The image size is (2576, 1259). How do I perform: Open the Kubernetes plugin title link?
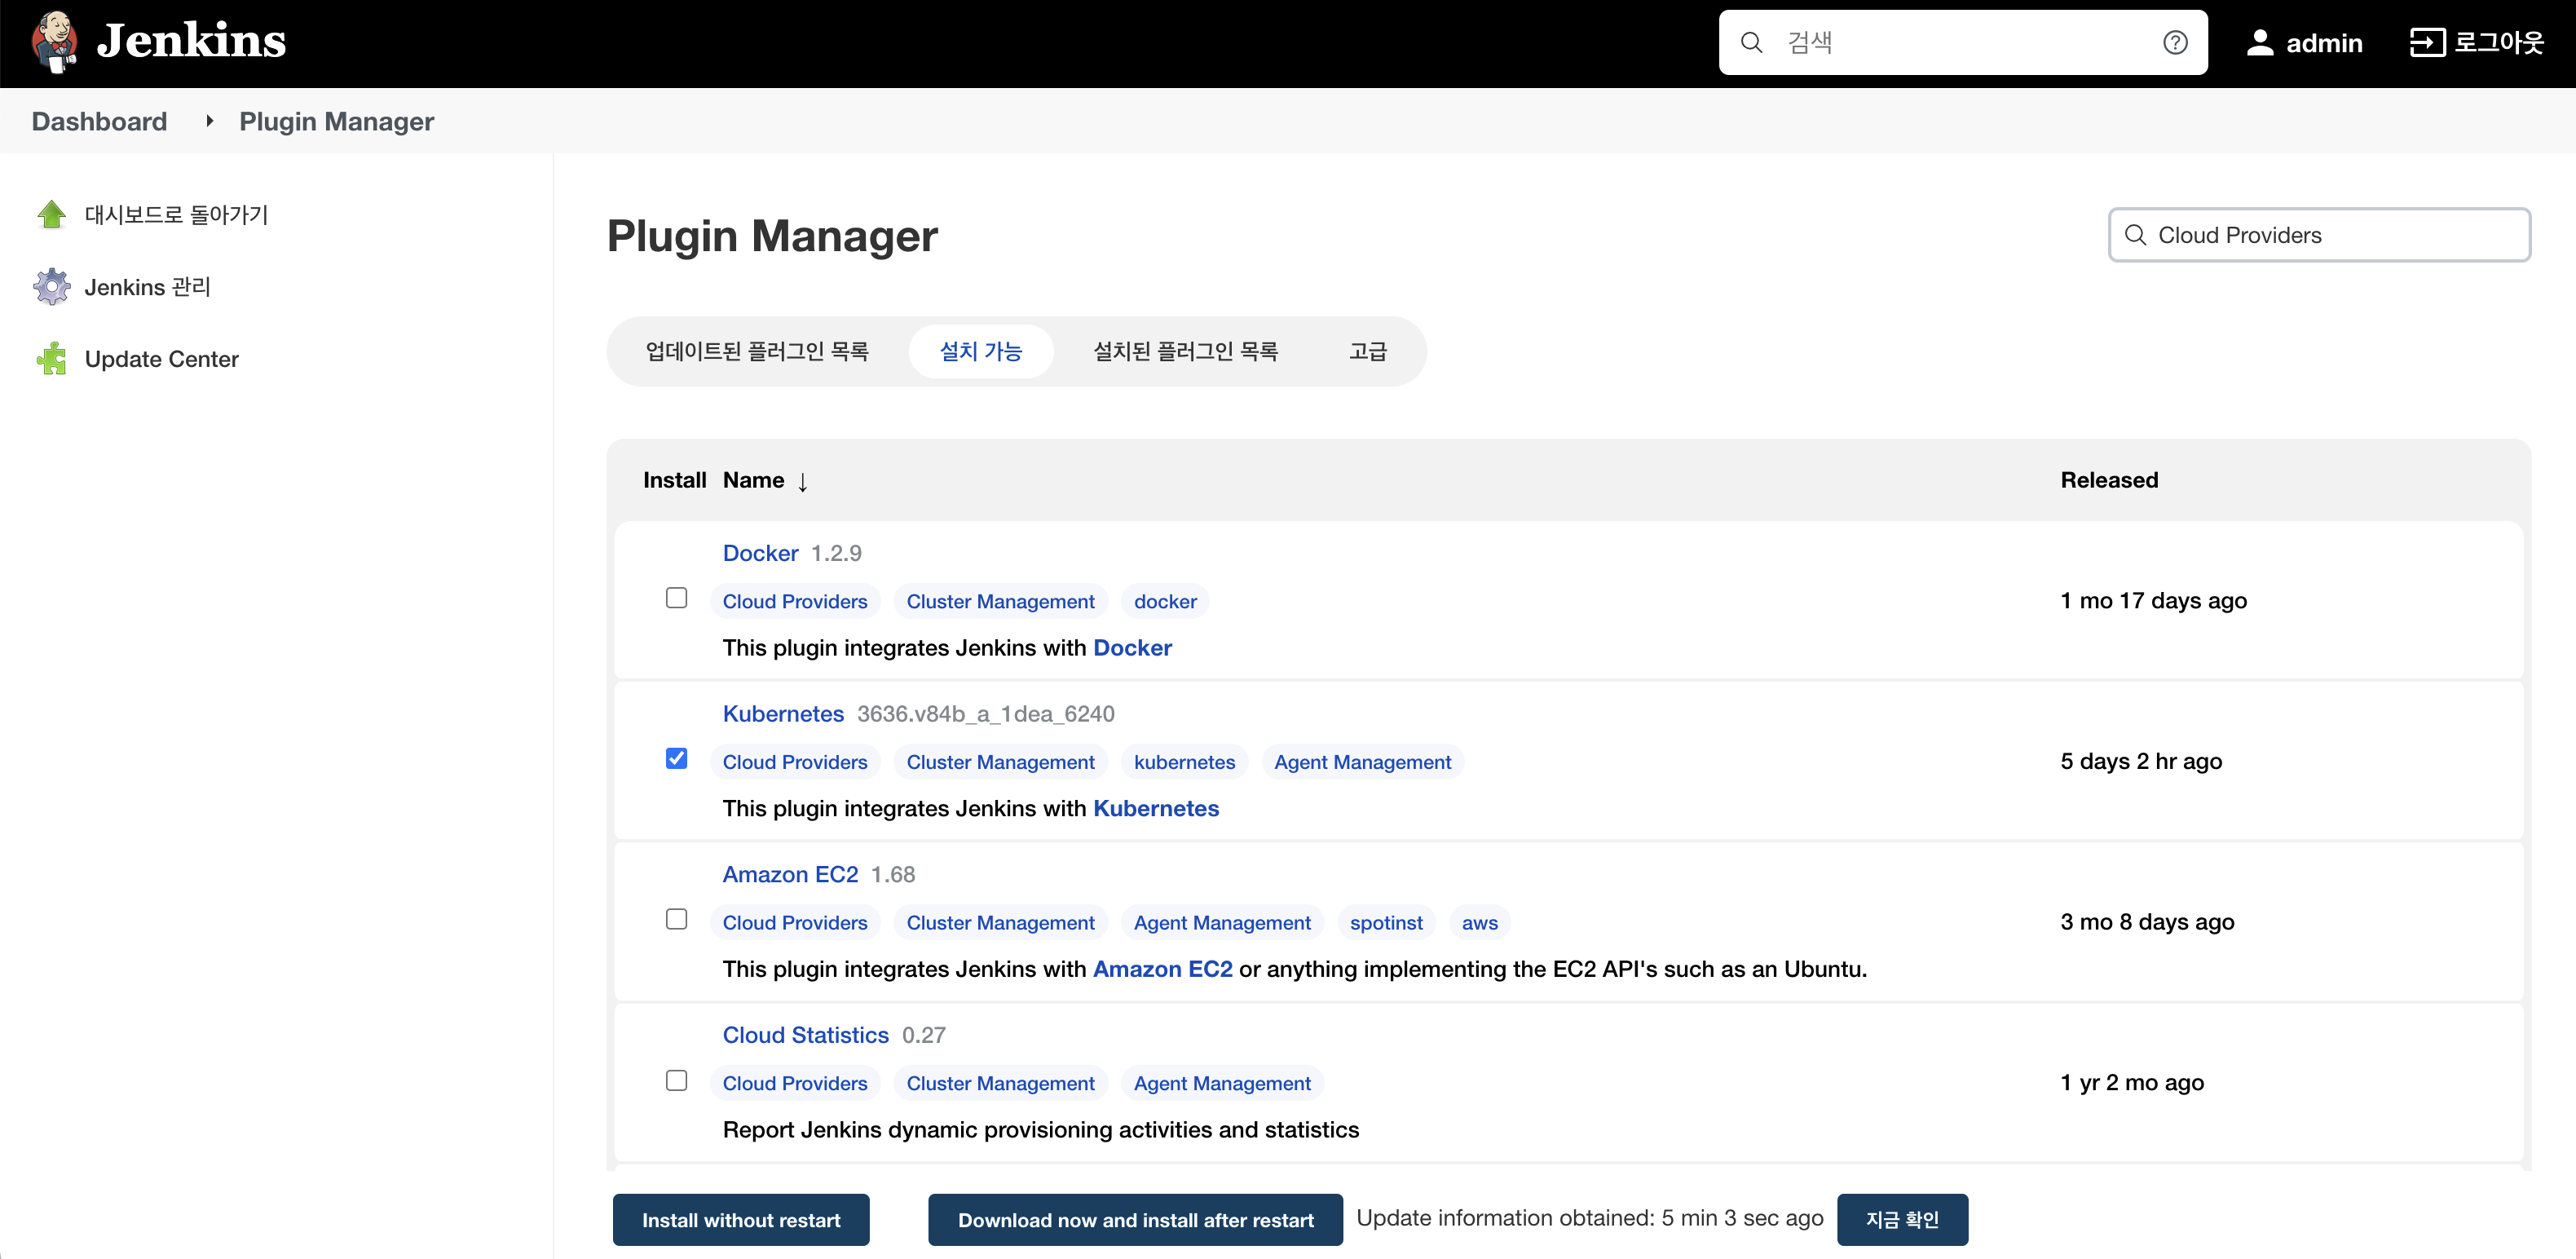(783, 714)
